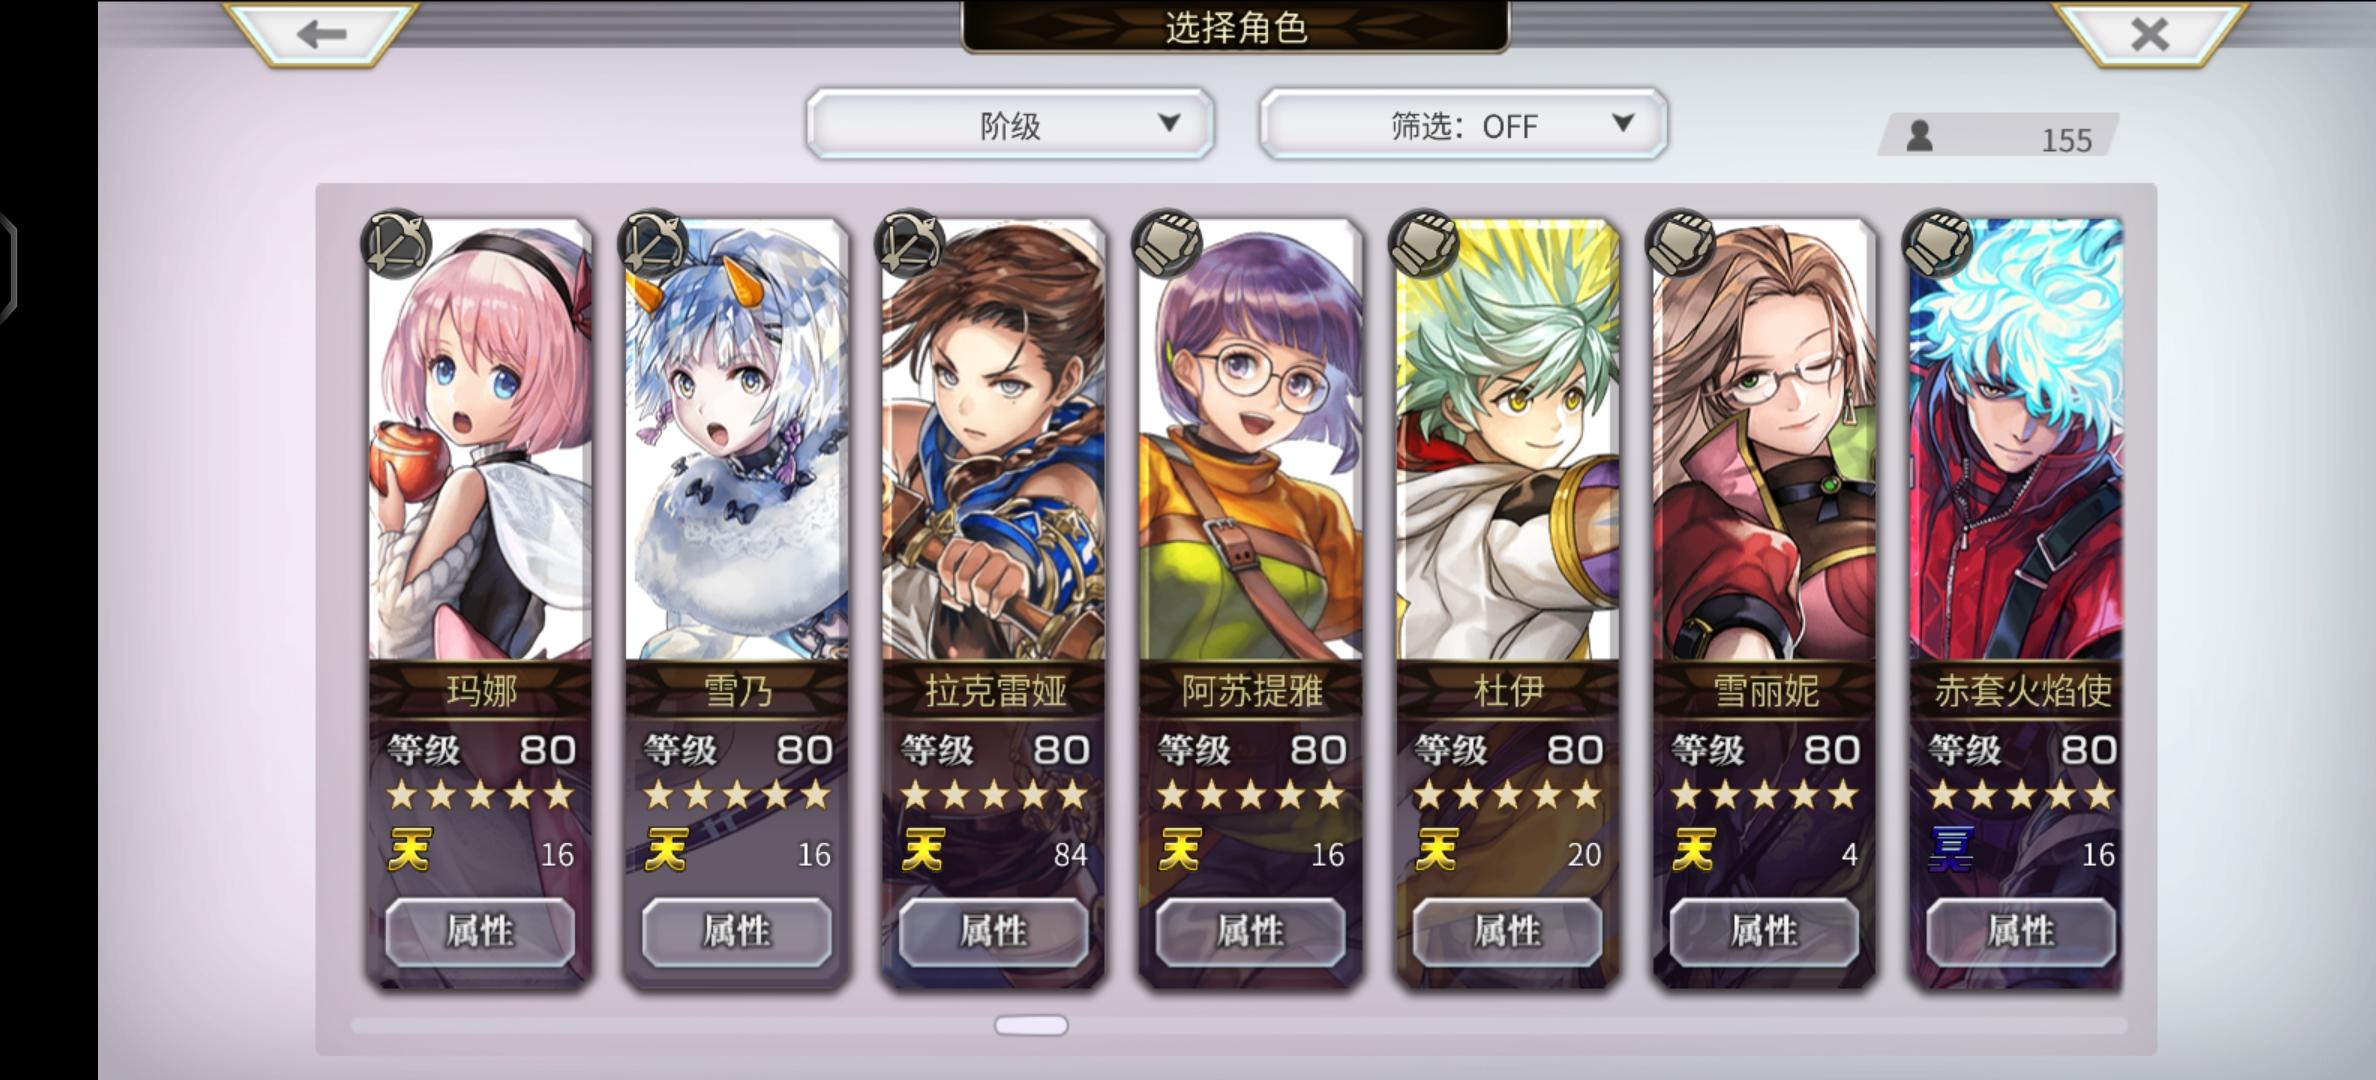2376x1080 pixels.
Task: Open the 阶级 sort dropdown
Action: point(1010,124)
